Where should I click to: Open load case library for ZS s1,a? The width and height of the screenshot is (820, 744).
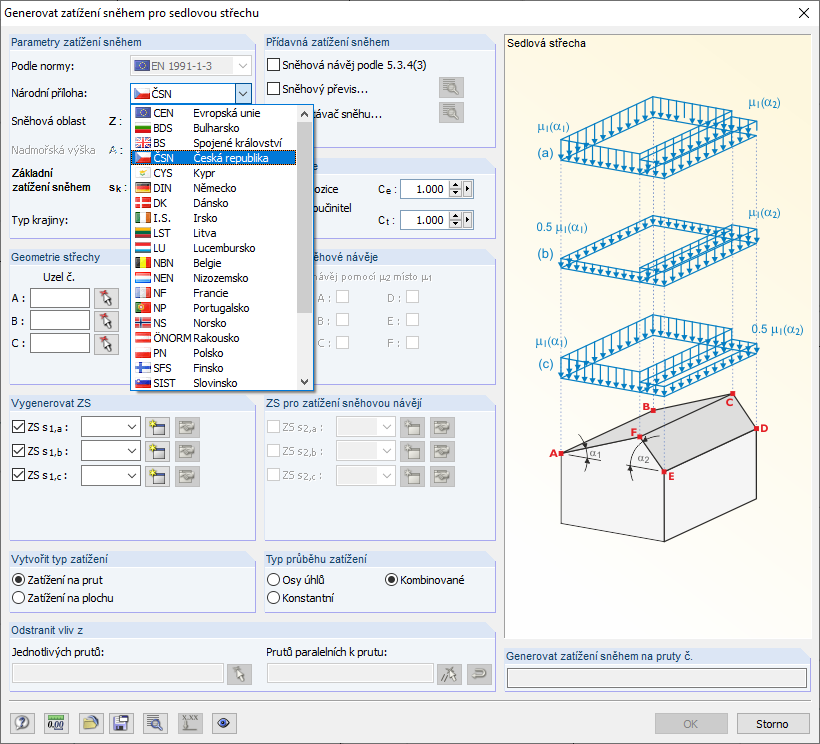[187, 428]
